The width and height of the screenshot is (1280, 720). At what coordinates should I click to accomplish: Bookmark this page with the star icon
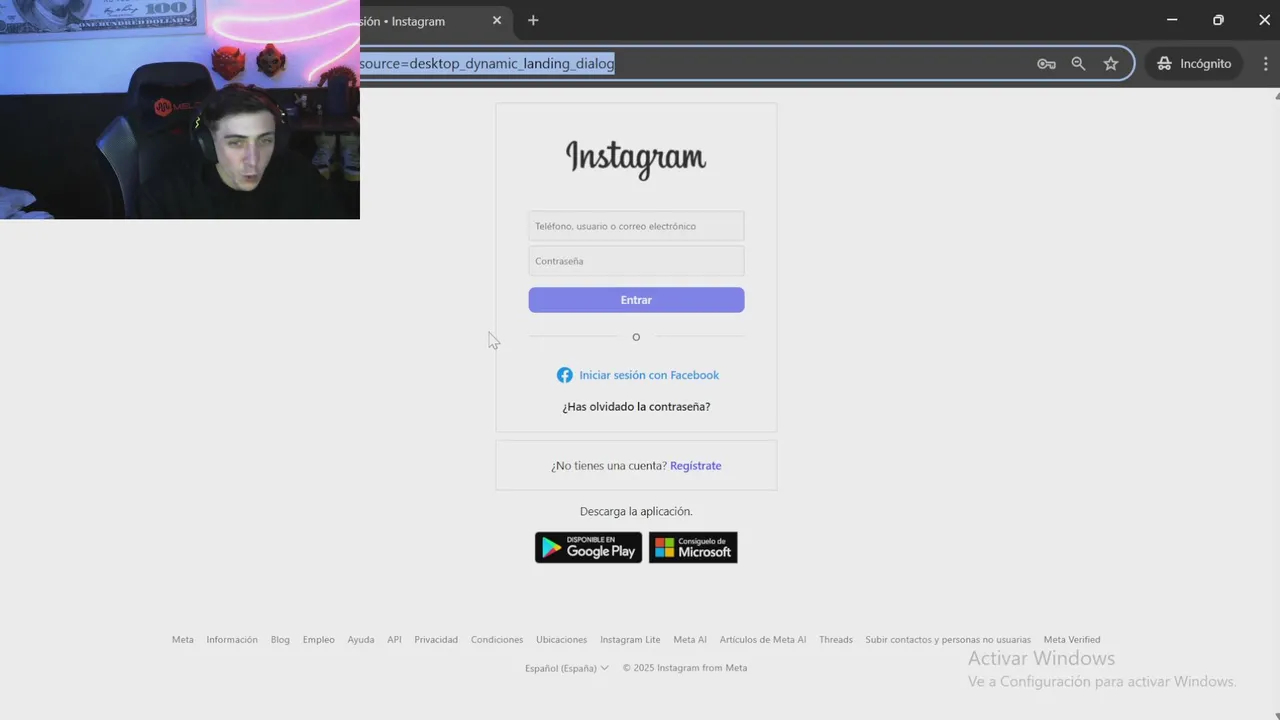tap(1111, 63)
